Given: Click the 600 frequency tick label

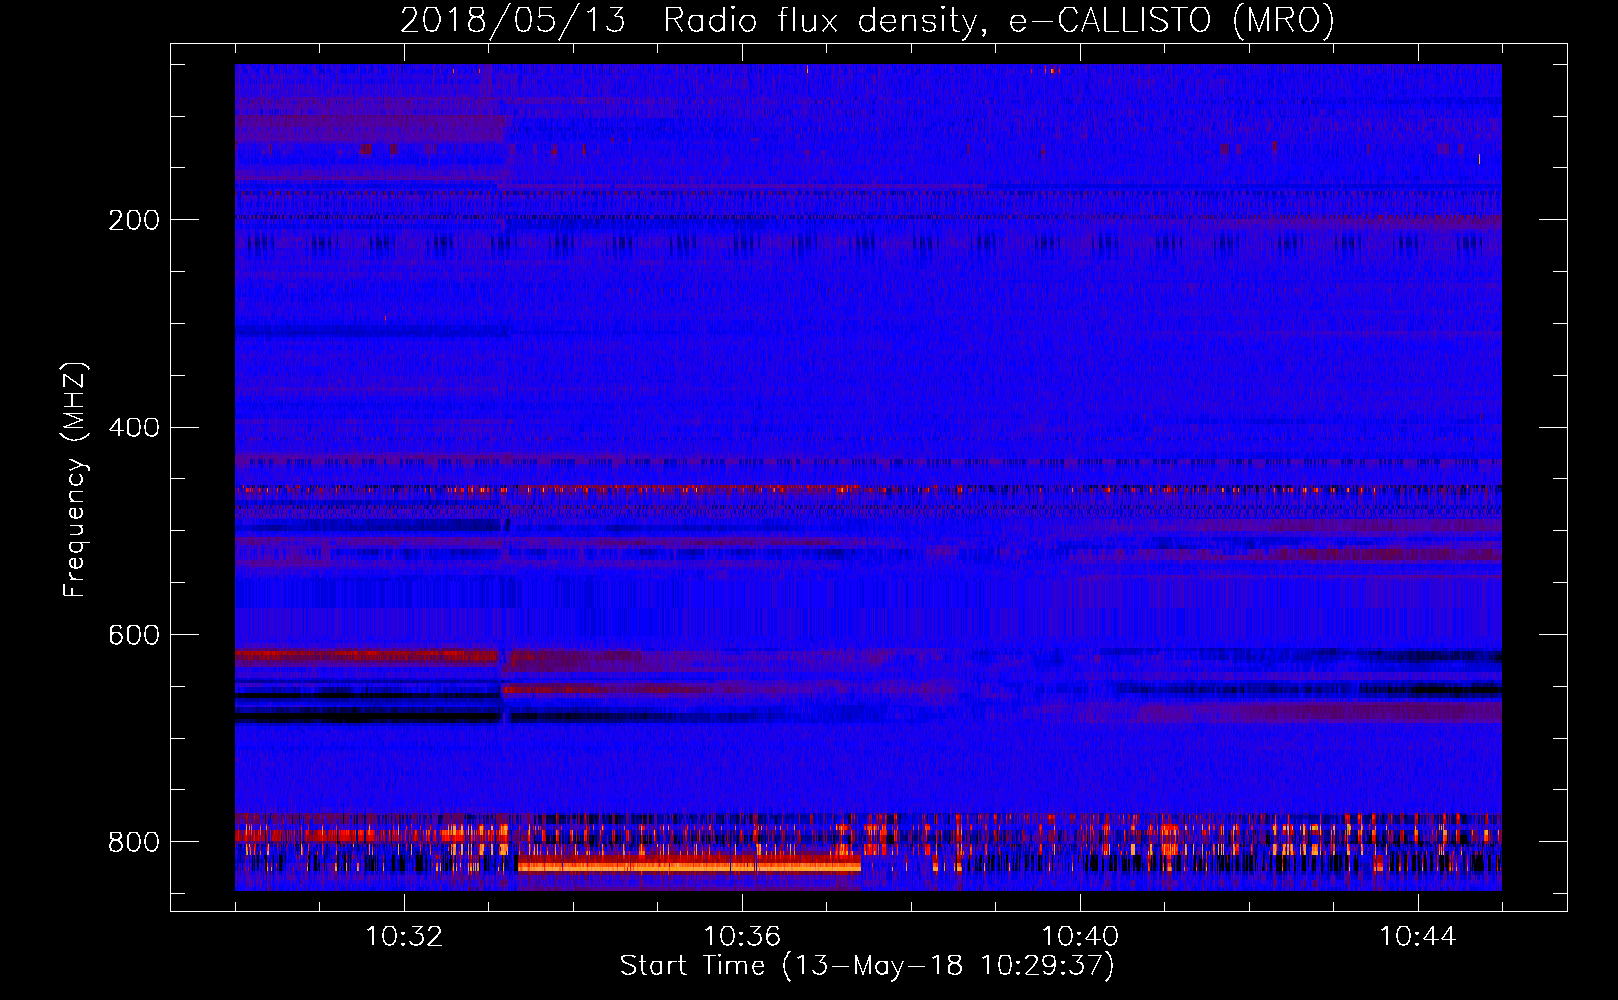Looking at the screenshot, I should pos(134,636).
